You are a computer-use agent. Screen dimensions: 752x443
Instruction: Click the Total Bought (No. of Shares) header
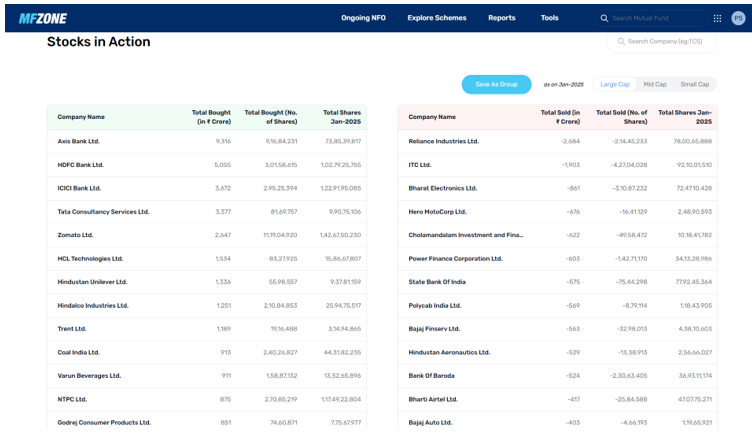pos(271,117)
